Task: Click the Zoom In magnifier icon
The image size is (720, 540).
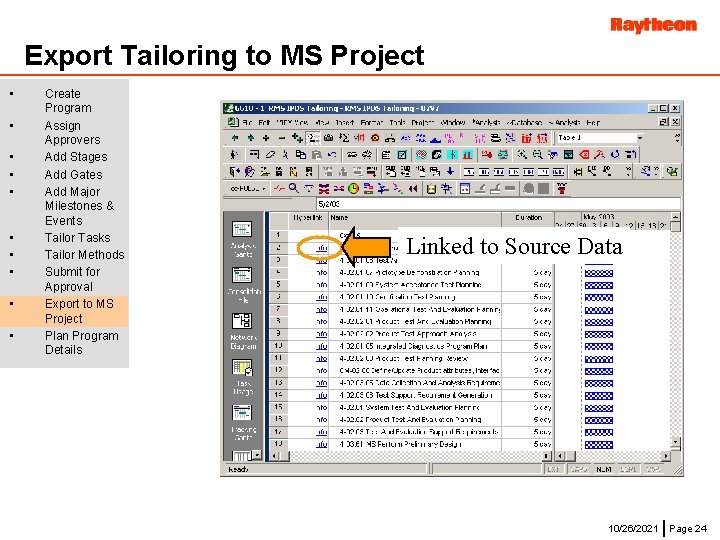Action: (x=523, y=155)
